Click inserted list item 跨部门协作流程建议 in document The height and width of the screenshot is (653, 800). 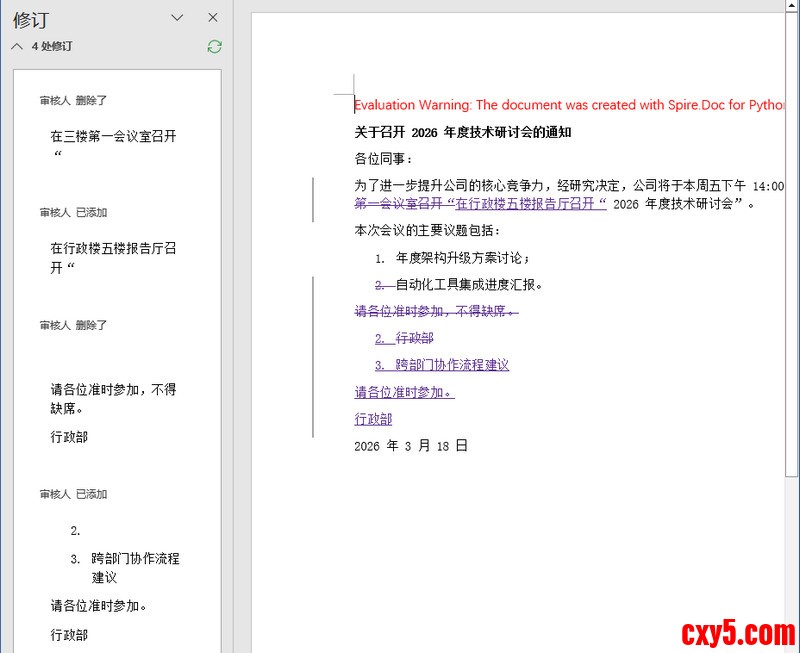(x=452, y=365)
